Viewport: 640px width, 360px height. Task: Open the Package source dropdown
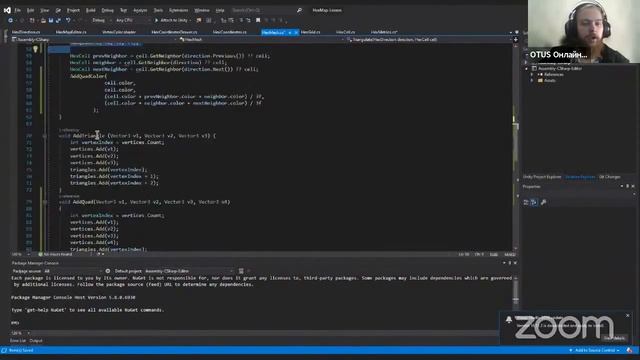pyautogui.click(x=73, y=271)
